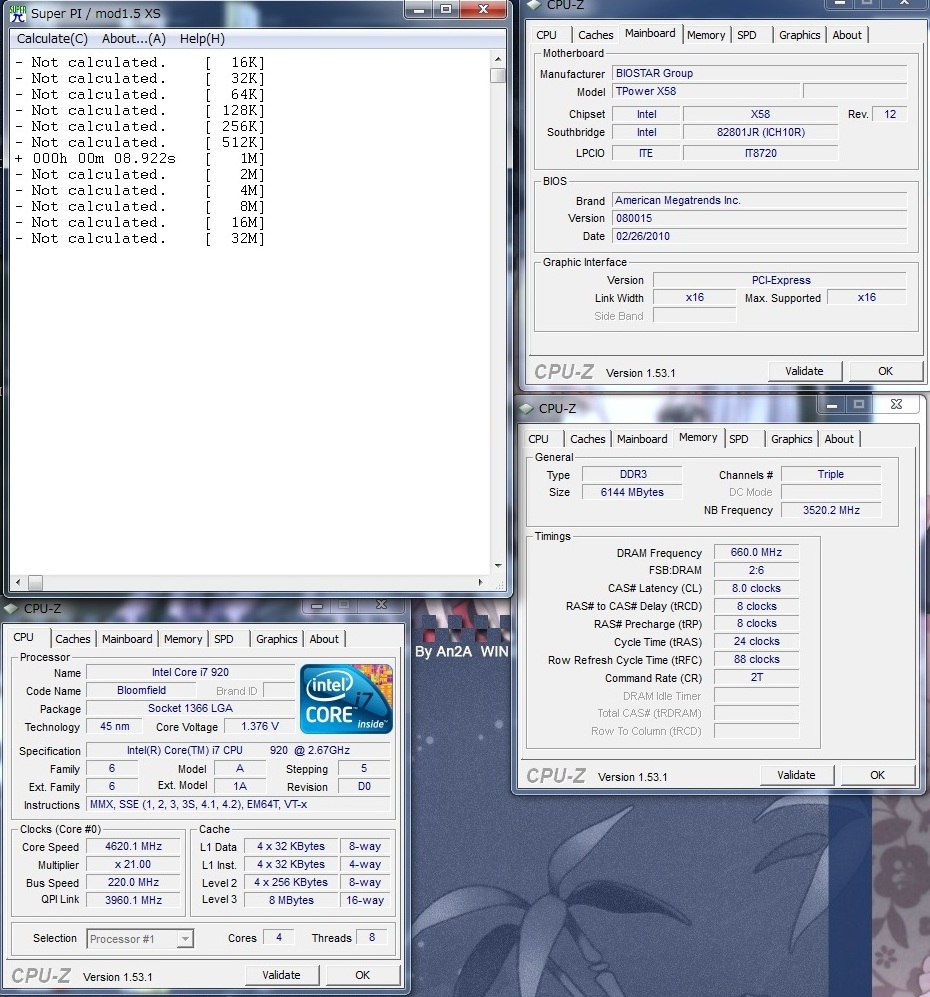Click the Super PI vertical scrollbar down arrow
The width and height of the screenshot is (930, 997).
coord(498,565)
